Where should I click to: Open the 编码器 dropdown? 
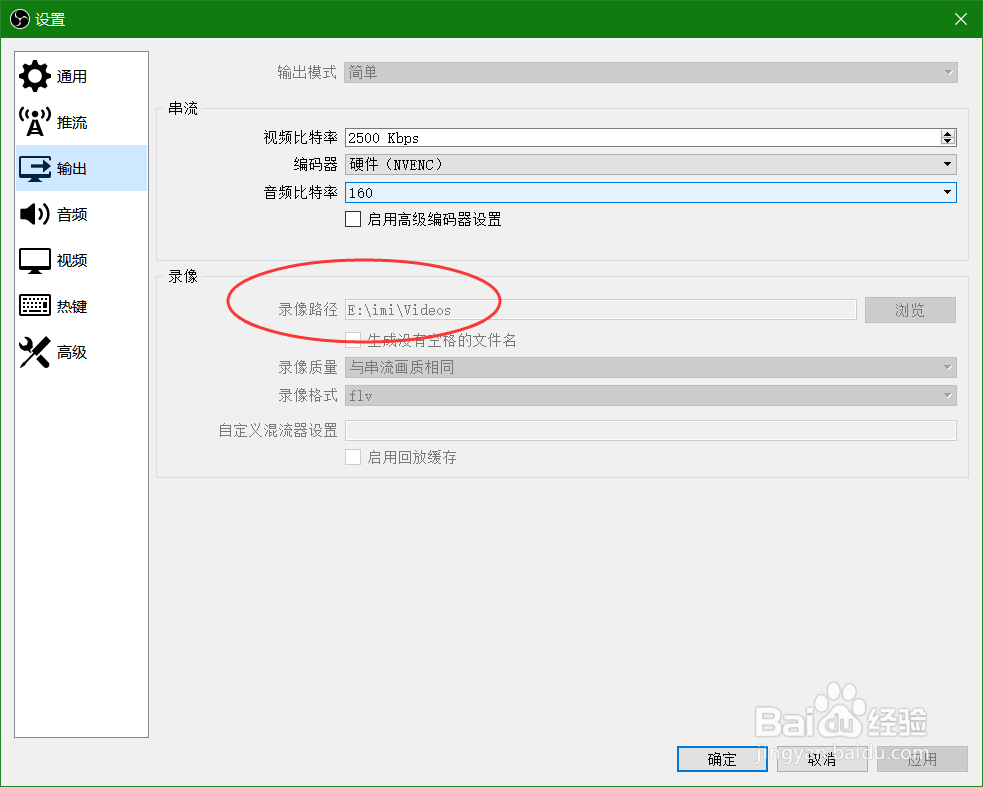coord(945,164)
